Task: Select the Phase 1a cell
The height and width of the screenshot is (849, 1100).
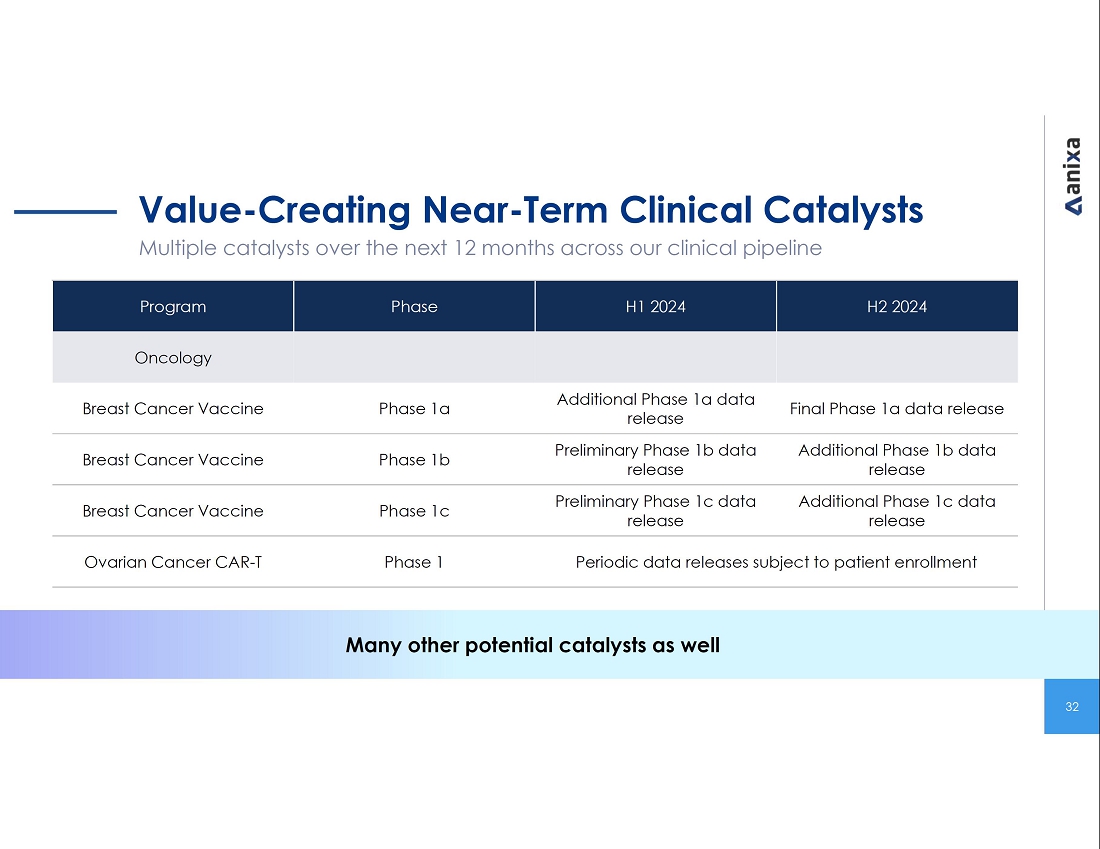Action: 414,409
